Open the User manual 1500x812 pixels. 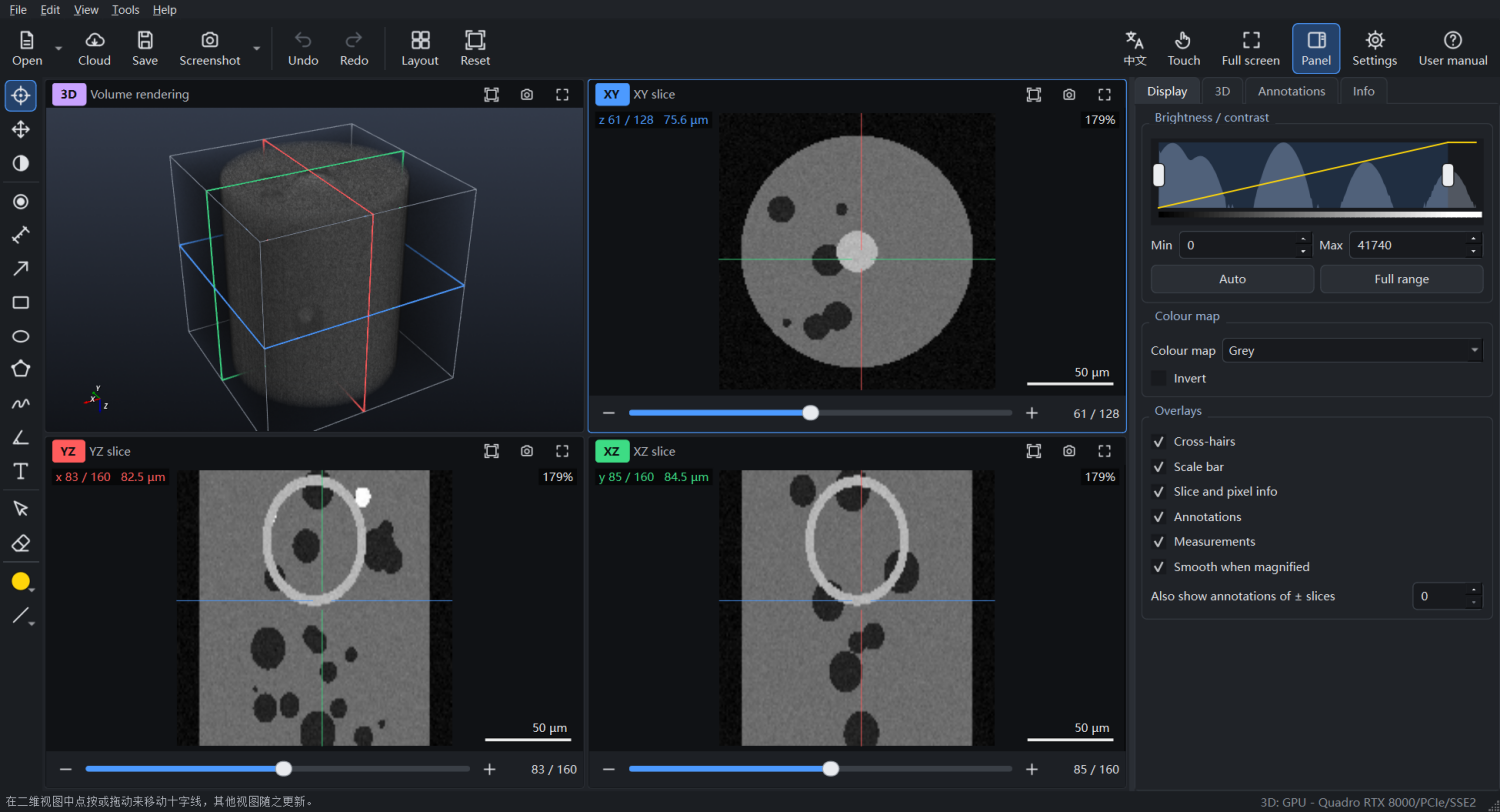[1453, 48]
